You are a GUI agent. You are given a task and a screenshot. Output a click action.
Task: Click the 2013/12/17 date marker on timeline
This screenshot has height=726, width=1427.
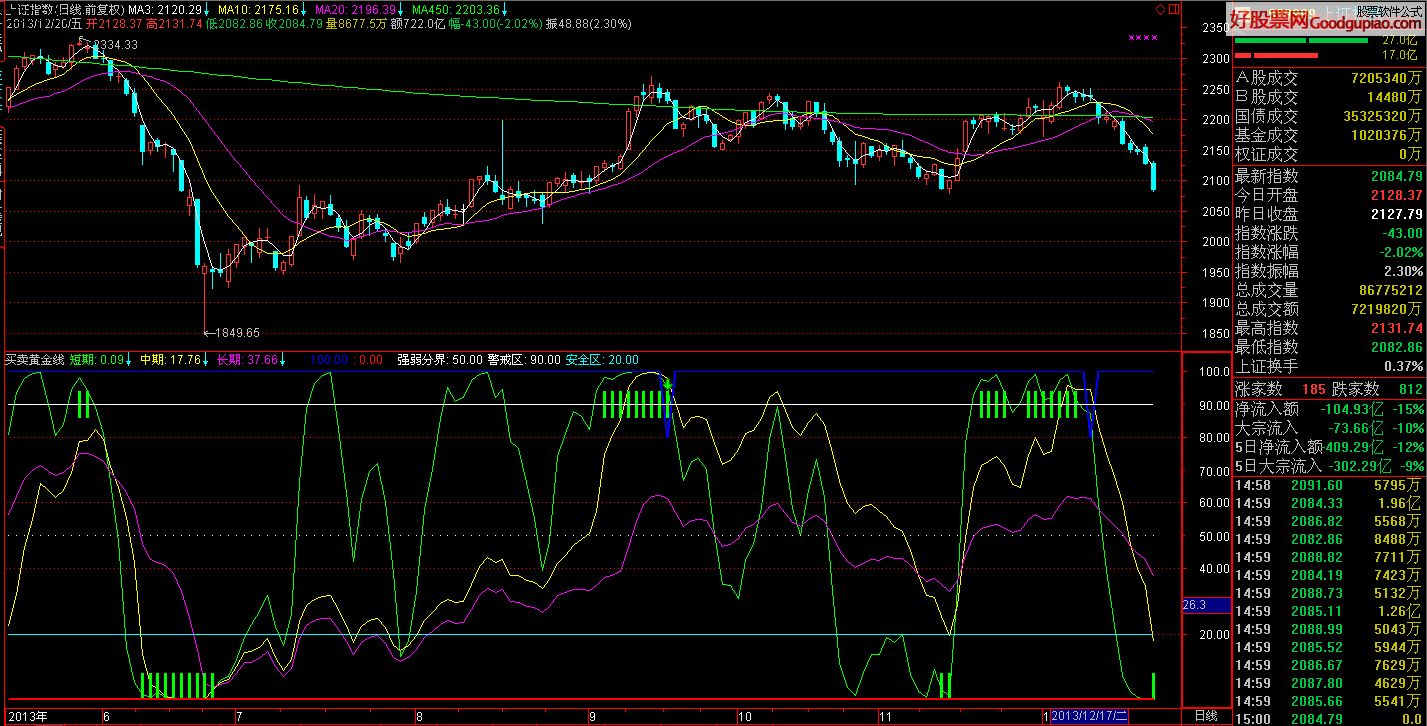pyautogui.click(x=1092, y=716)
